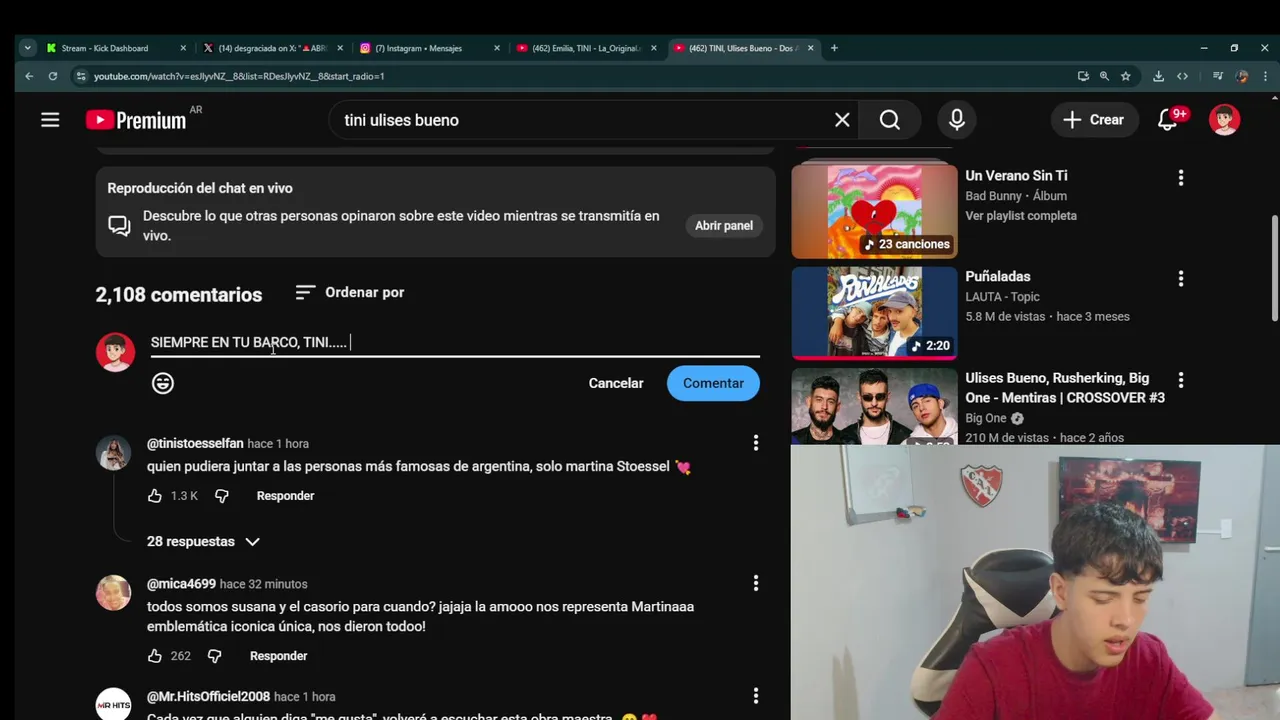Open the Mentiras CROSSOVER #3 thumbnail
Viewport: 1280px width, 720px height.
point(874,407)
